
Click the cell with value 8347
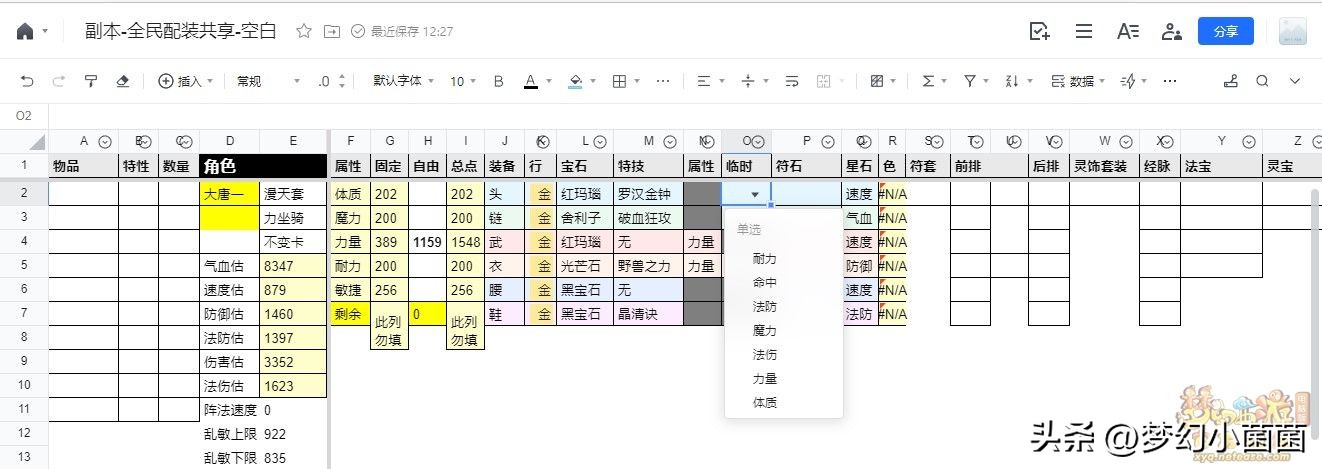click(x=293, y=266)
